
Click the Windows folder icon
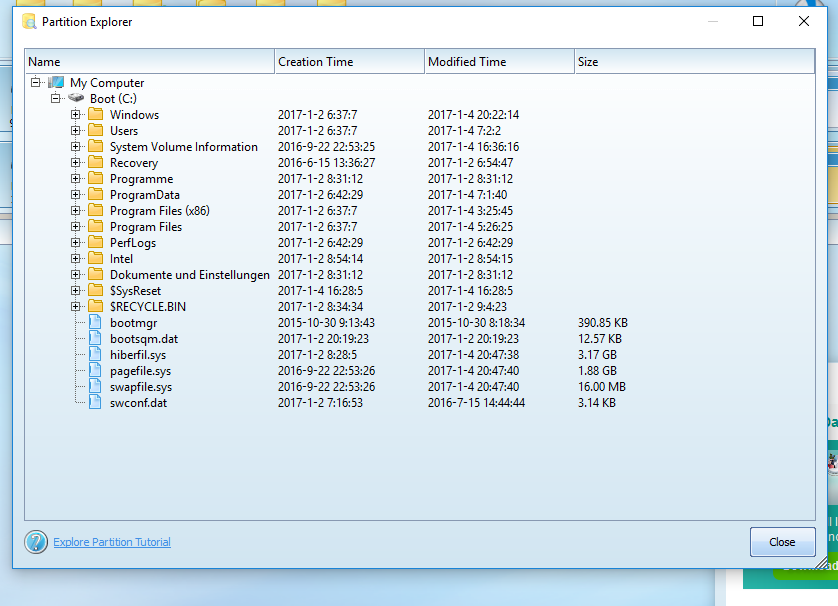coord(96,114)
